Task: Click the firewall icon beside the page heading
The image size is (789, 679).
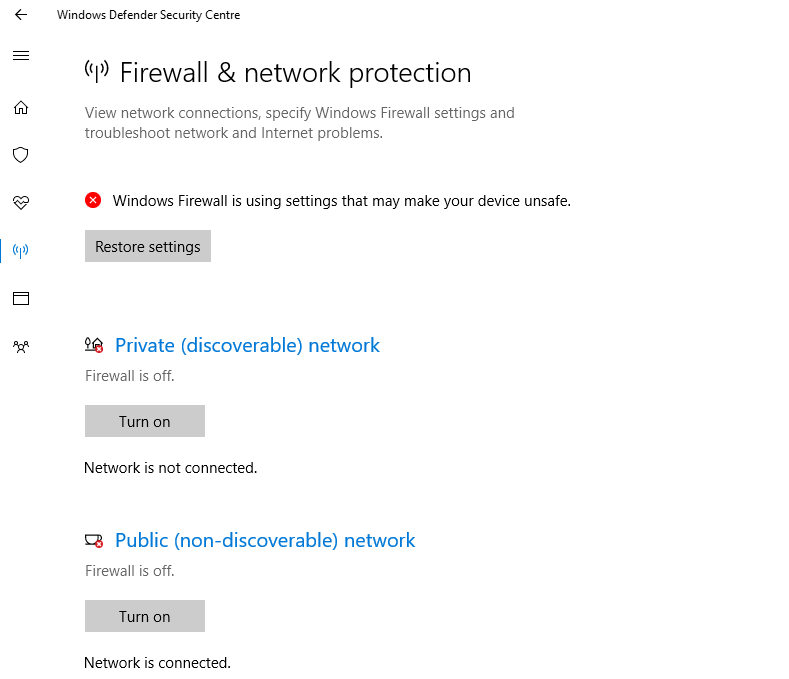Action: pos(96,71)
